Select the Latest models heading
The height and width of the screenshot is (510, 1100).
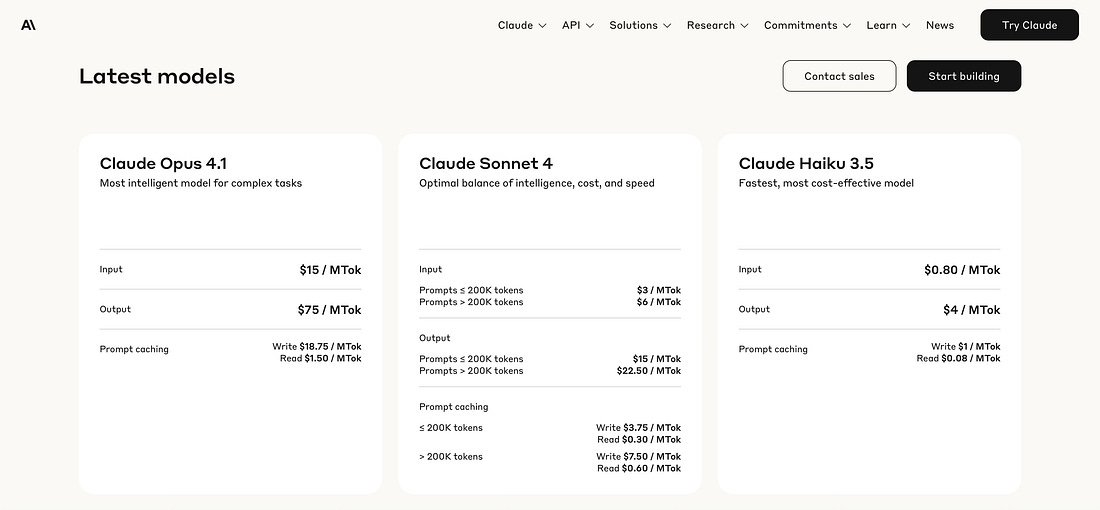point(157,76)
